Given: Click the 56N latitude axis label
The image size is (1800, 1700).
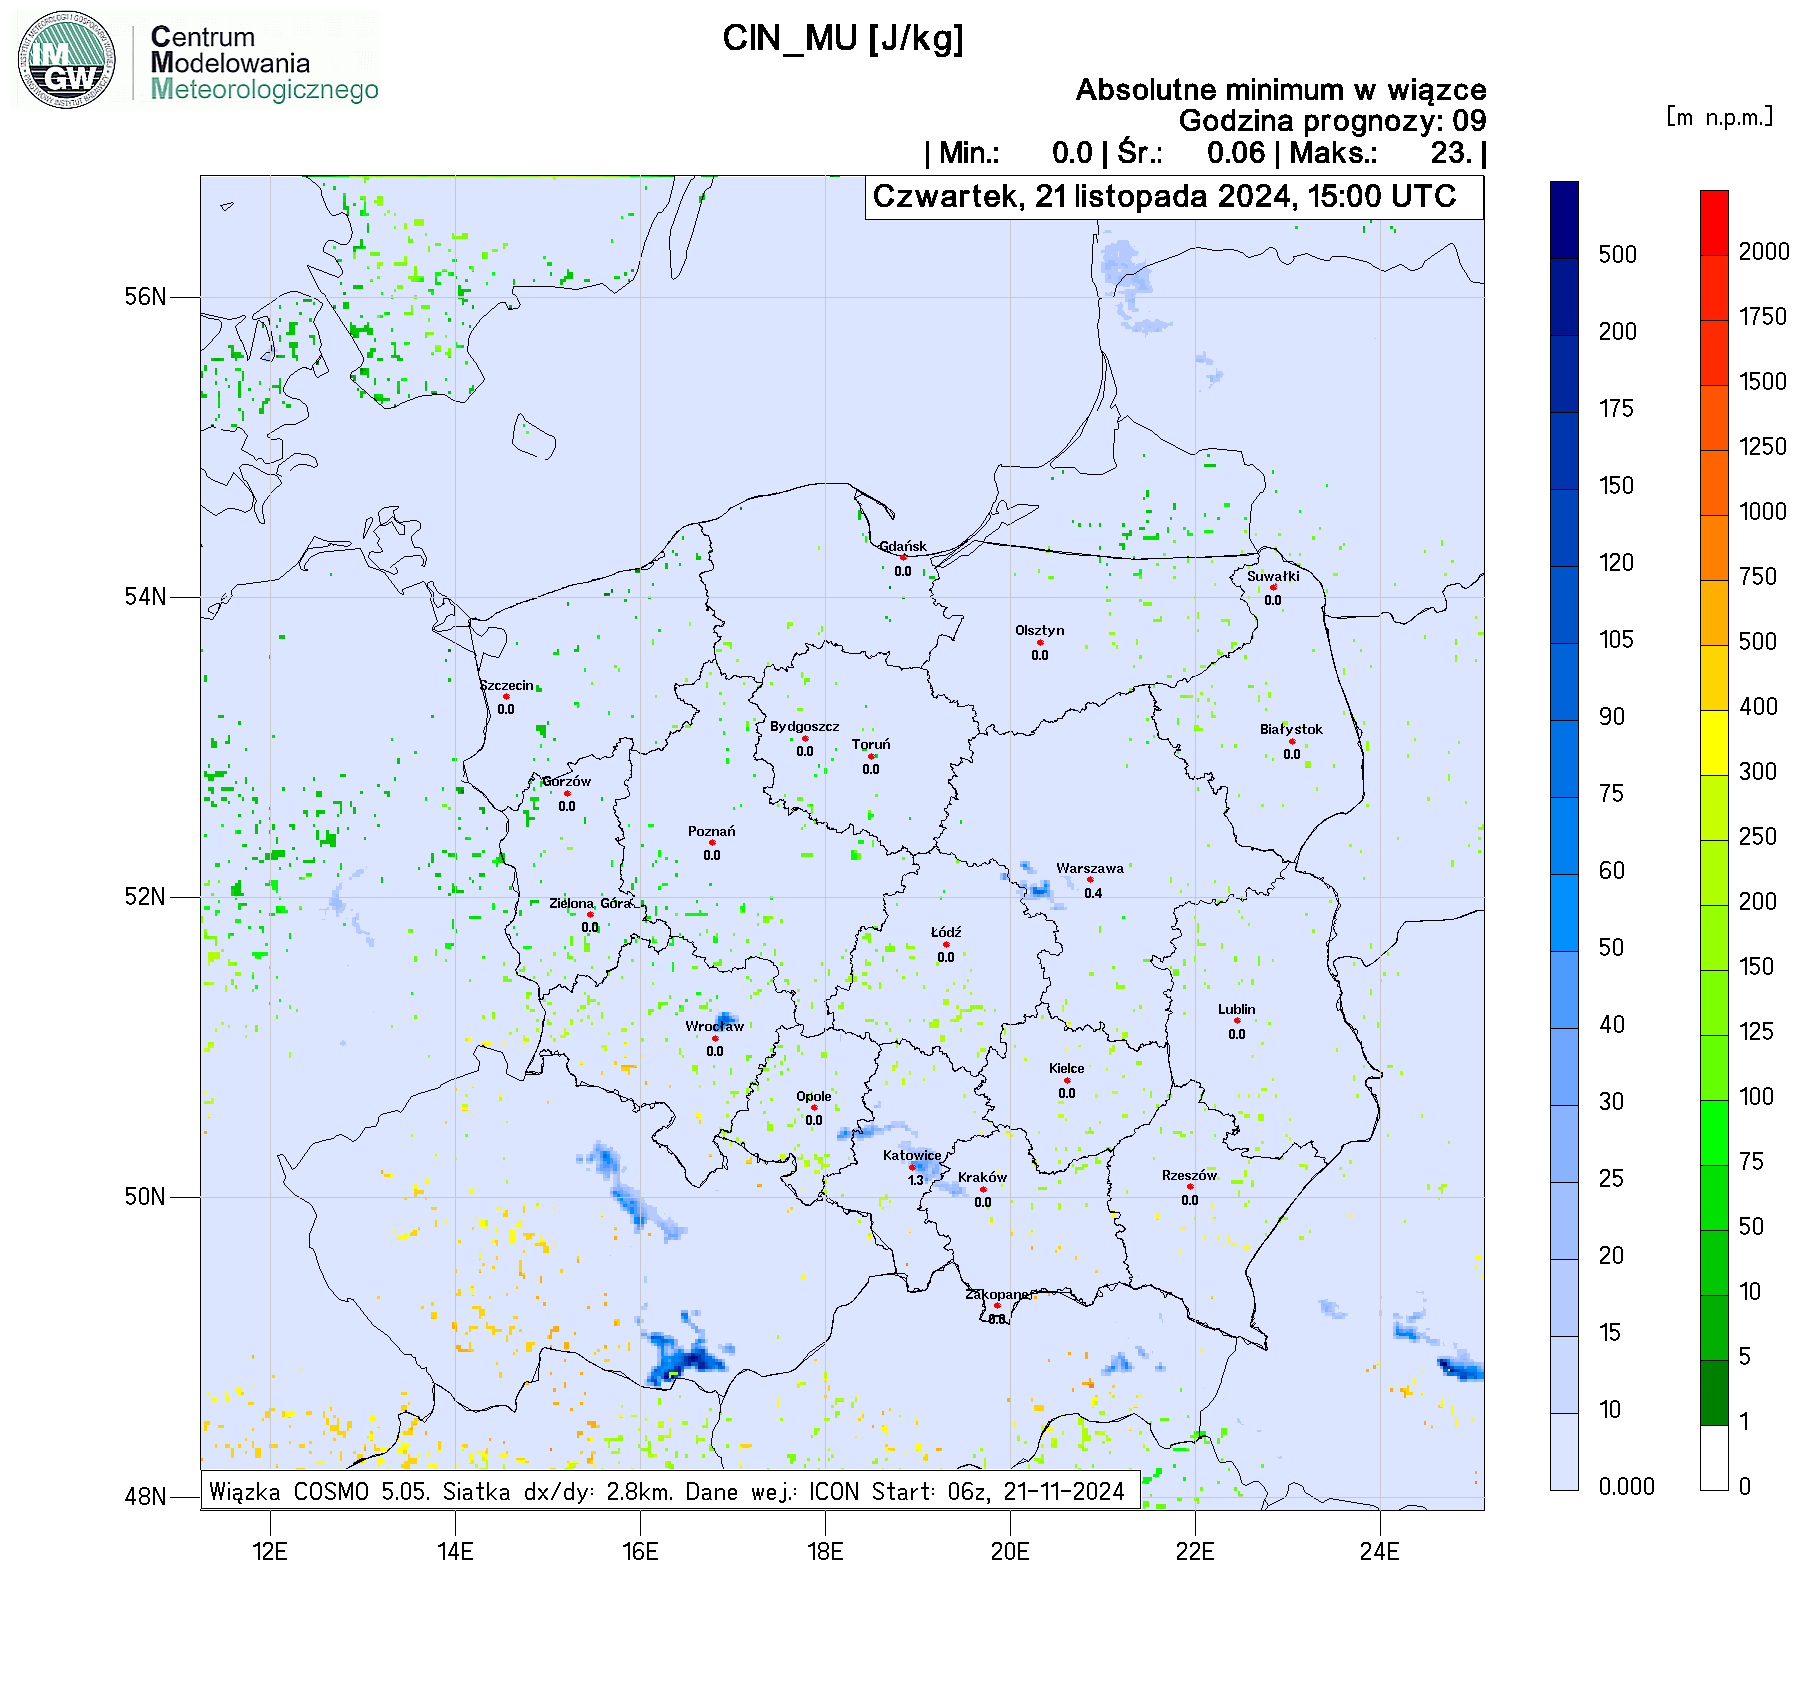Looking at the screenshot, I should click(x=145, y=297).
